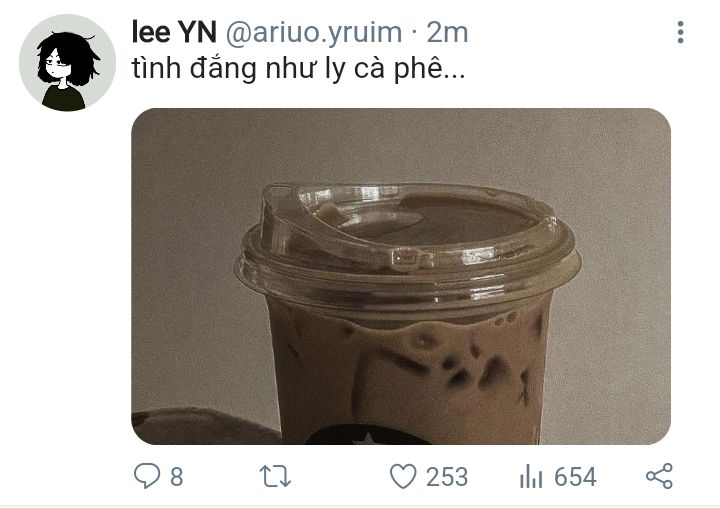720x508 pixels.
Task: Click the plastic lid in the photo
Action: (x=408, y=248)
